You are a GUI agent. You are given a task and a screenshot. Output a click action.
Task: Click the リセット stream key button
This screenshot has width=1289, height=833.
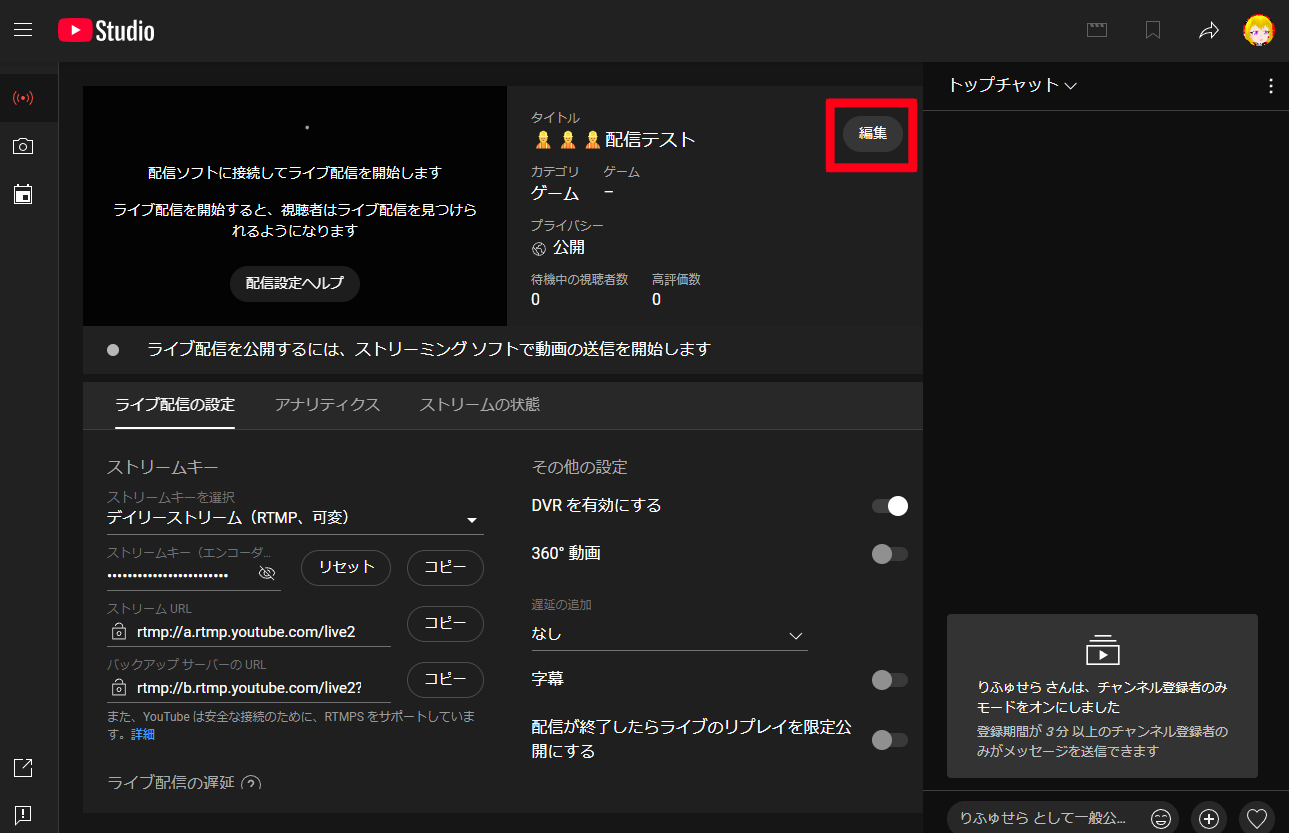tap(345, 567)
